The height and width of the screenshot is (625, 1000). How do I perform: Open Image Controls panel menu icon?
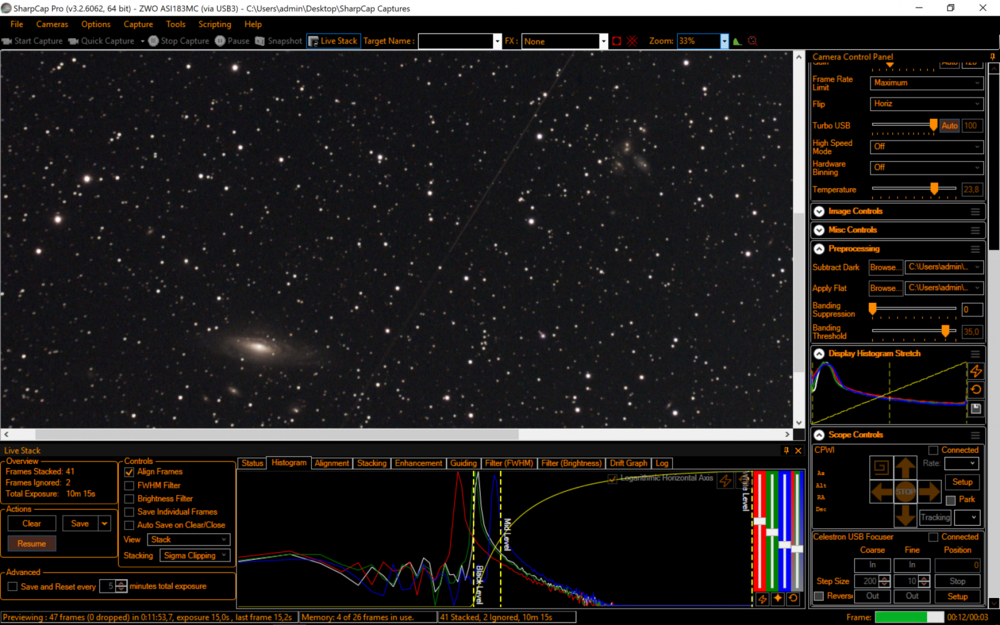click(975, 211)
